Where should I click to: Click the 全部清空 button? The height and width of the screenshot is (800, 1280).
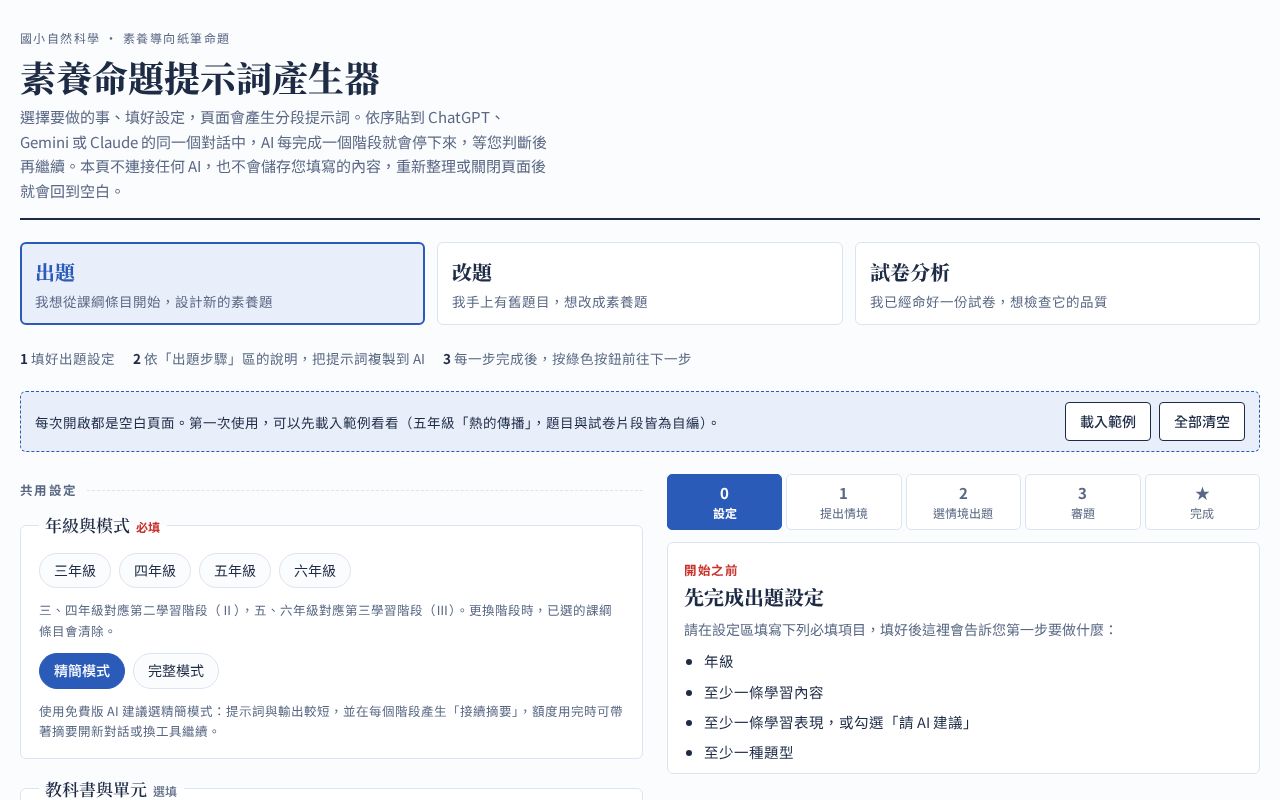pos(1202,421)
